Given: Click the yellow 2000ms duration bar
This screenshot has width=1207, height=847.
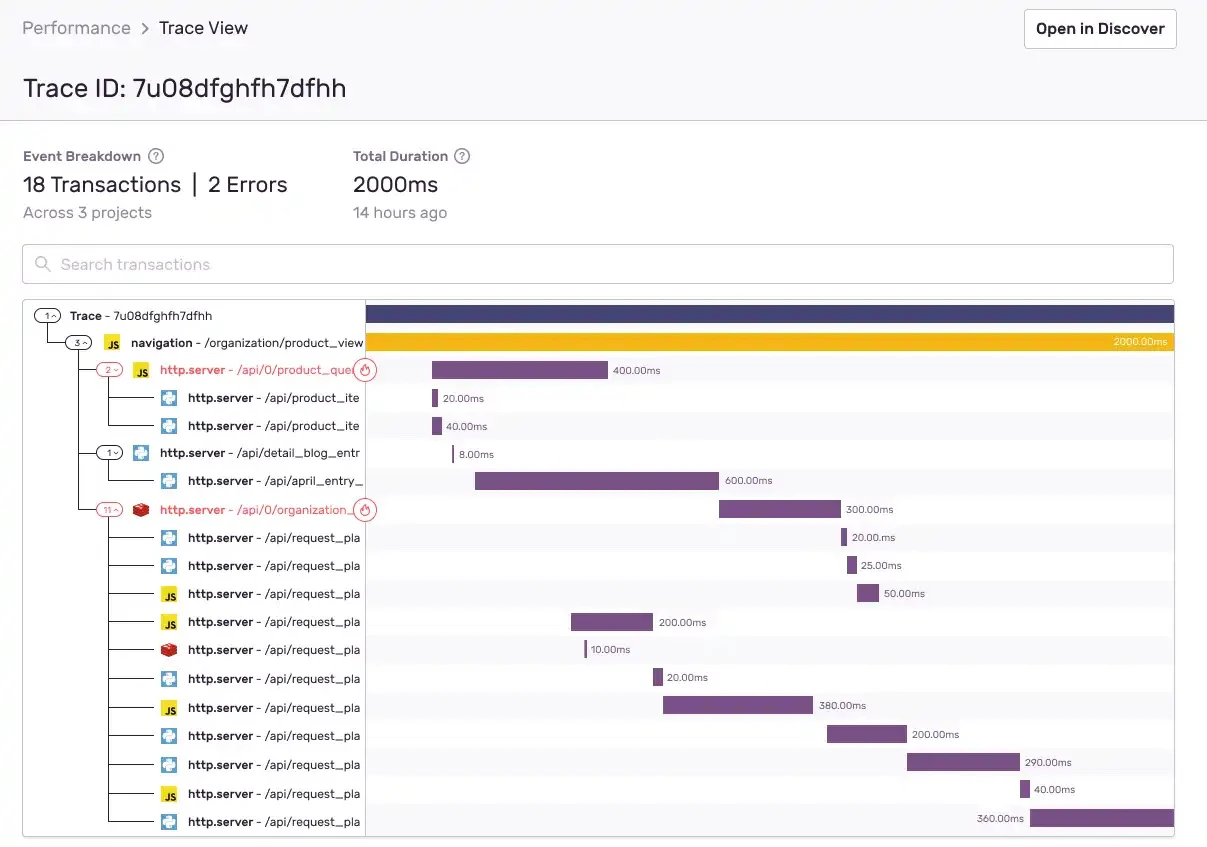Looking at the screenshot, I should 770,341.
